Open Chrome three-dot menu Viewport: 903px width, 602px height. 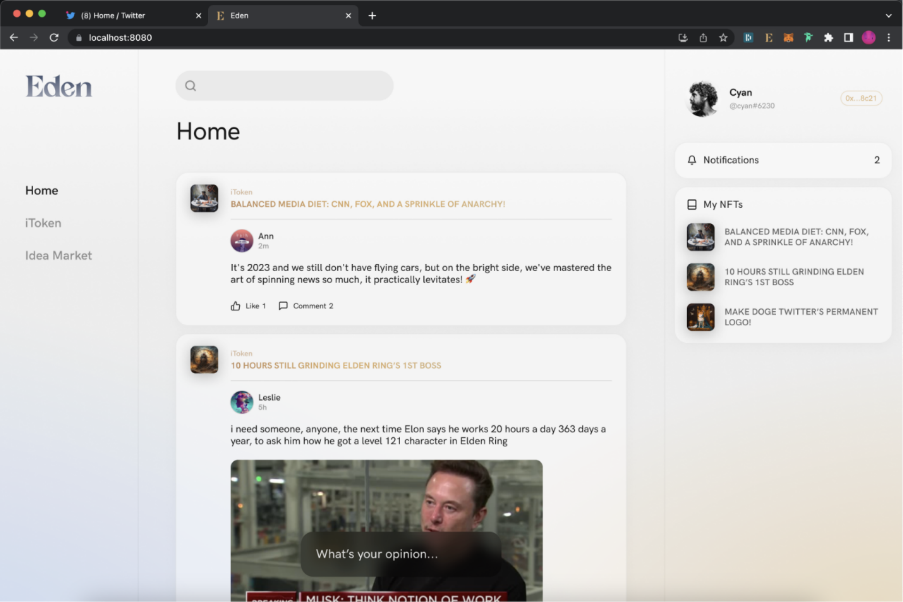click(x=889, y=38)
